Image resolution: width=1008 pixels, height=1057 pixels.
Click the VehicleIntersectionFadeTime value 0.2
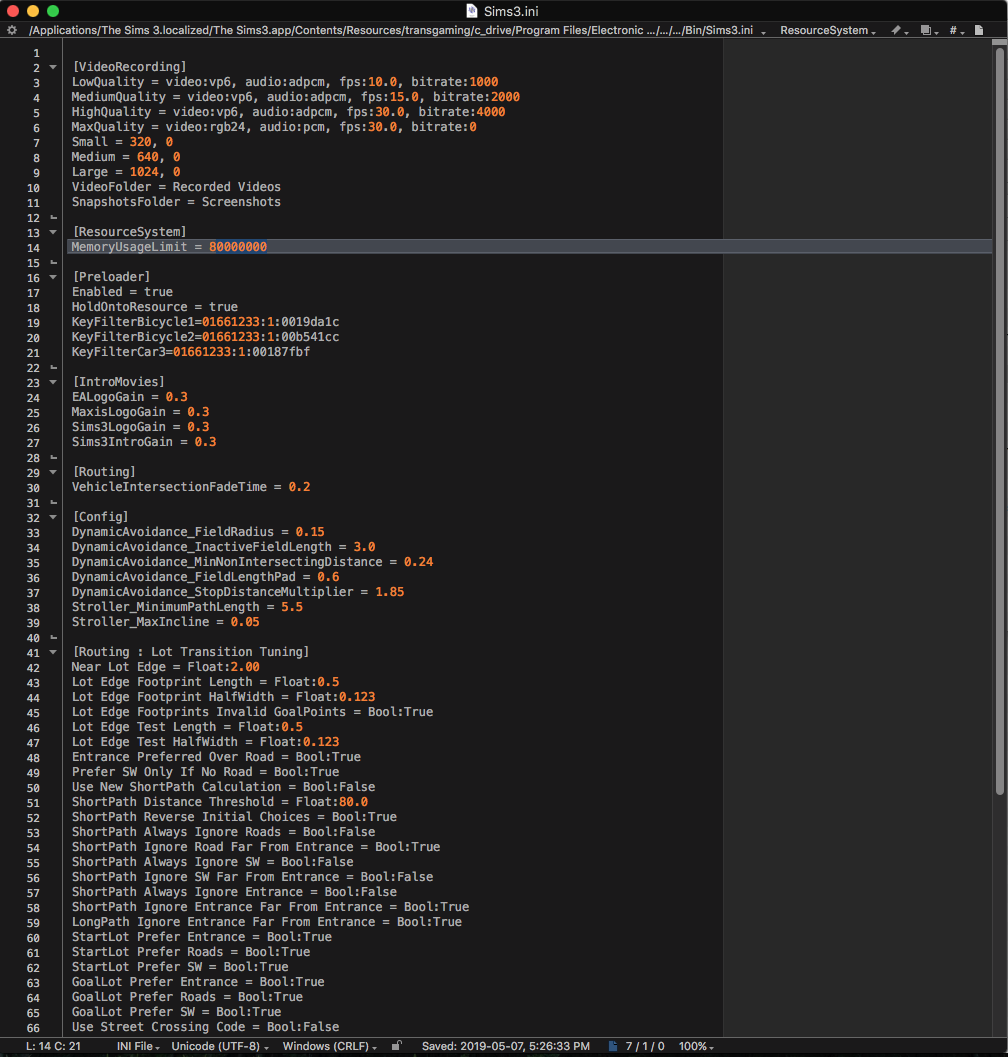click(x=299, y=487)
